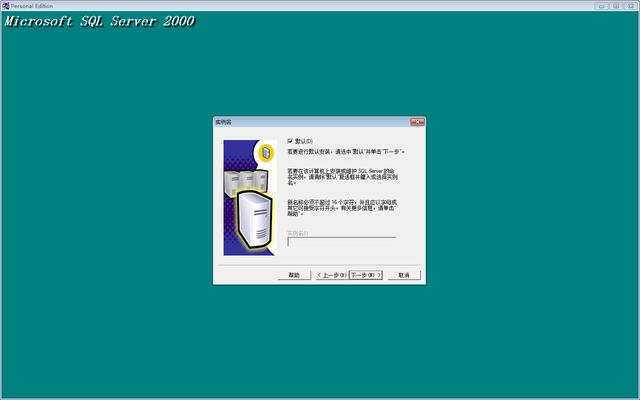The width and height of the screenshot is (640, 400).
Task: Click the 'Microsoft SQL Server 2000' heading
Action: click(x=100, y=21)
